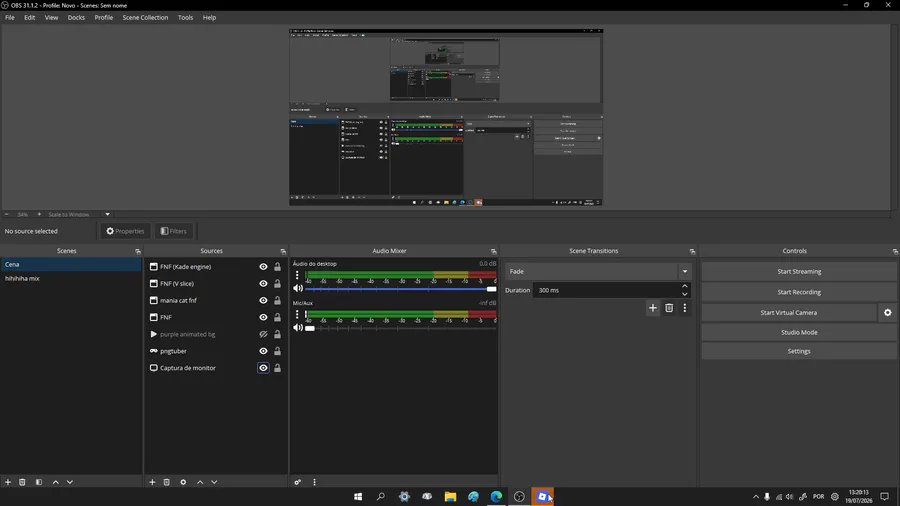Click Start Streaming button
Screen dimensions: 900x506
(x=799, y=272)
